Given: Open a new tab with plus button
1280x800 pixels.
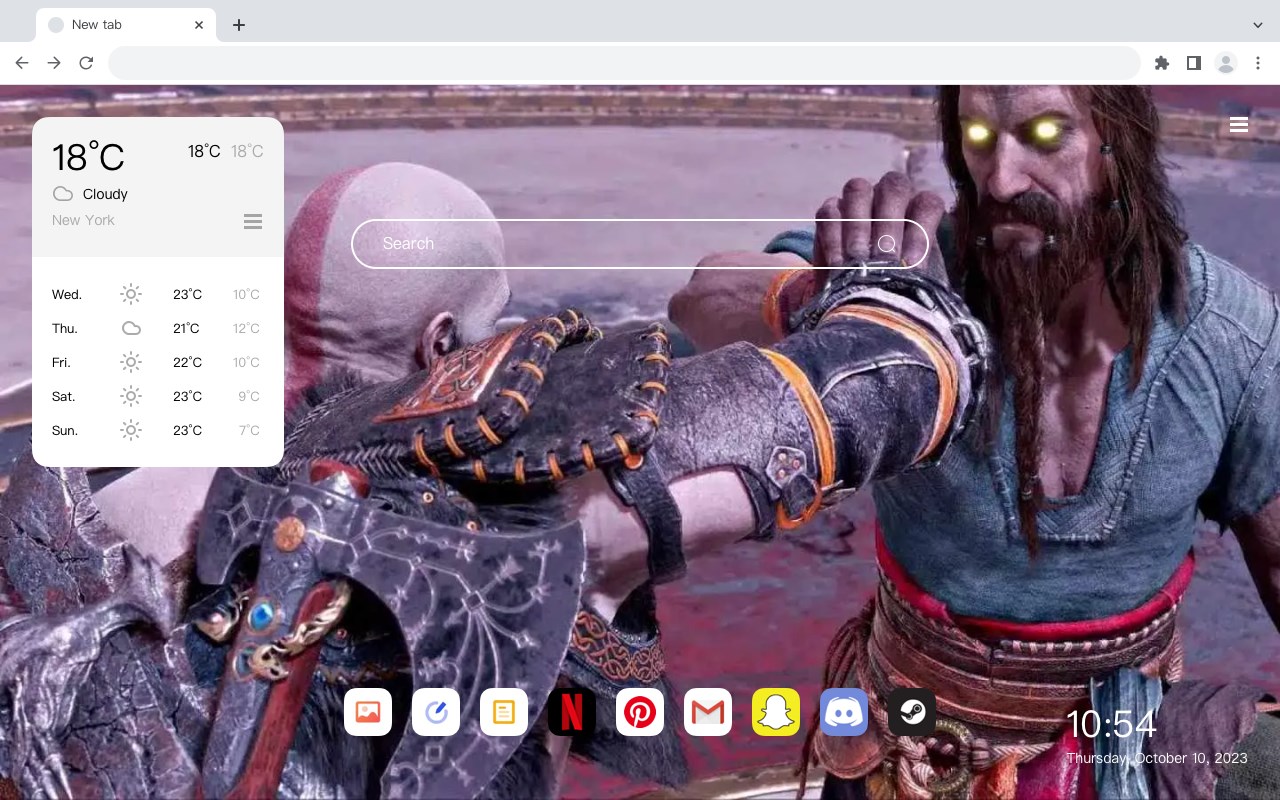Looking at the screenshot, I should pyautogui.click(x=238, y=25).
